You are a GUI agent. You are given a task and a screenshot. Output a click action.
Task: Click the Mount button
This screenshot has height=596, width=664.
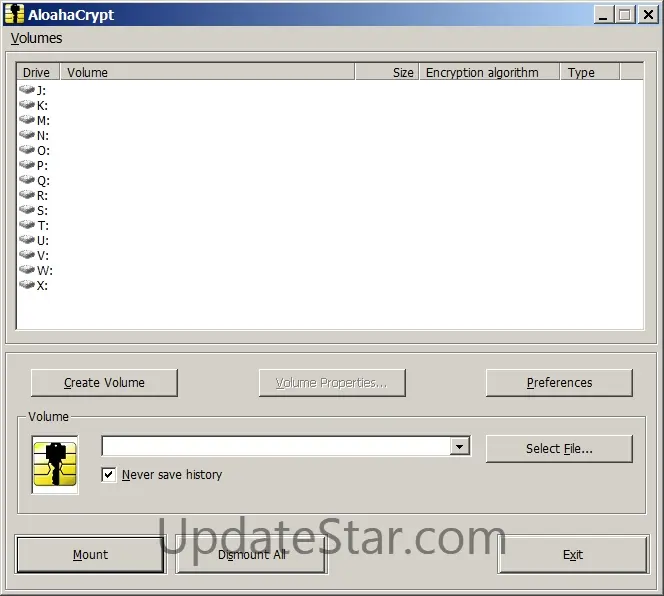[90, 554]
